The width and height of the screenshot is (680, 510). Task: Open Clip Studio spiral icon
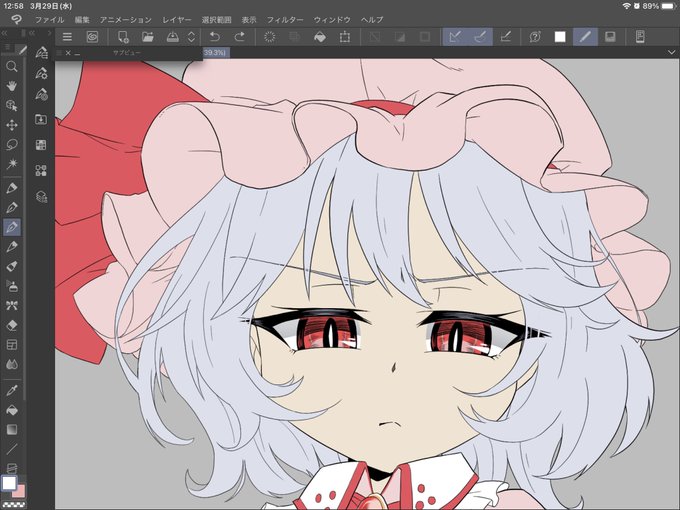tap(92, 37)
